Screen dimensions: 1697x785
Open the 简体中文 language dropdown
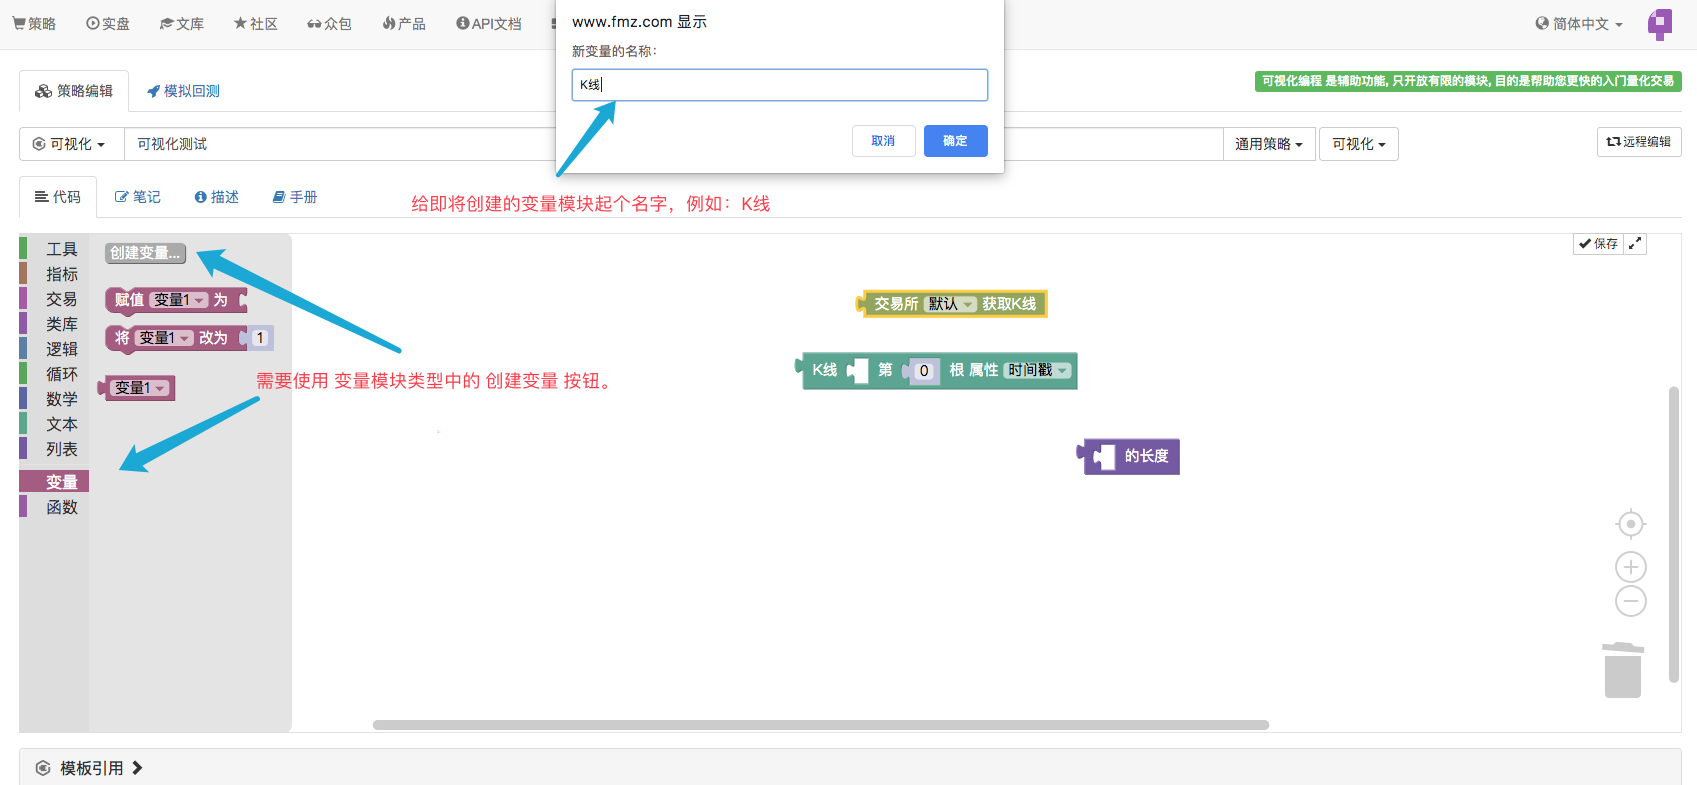(x=1579, y=24)
